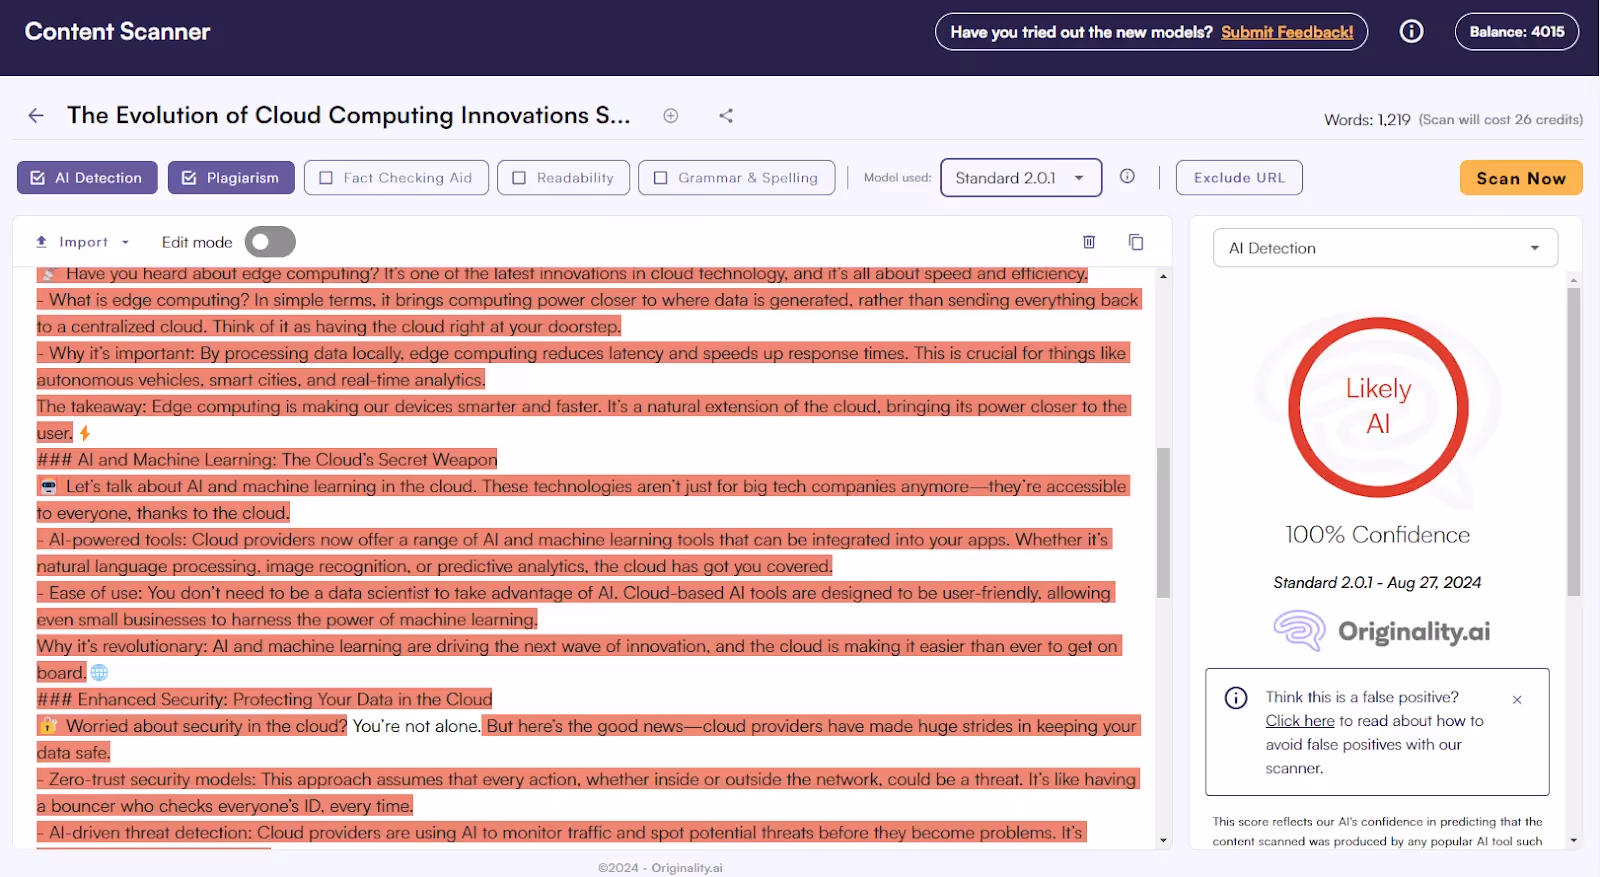The width and height of the screenshot is (1600, 877).
Task: Click the editor scroll down arrow
Action: pos(1163,841)
